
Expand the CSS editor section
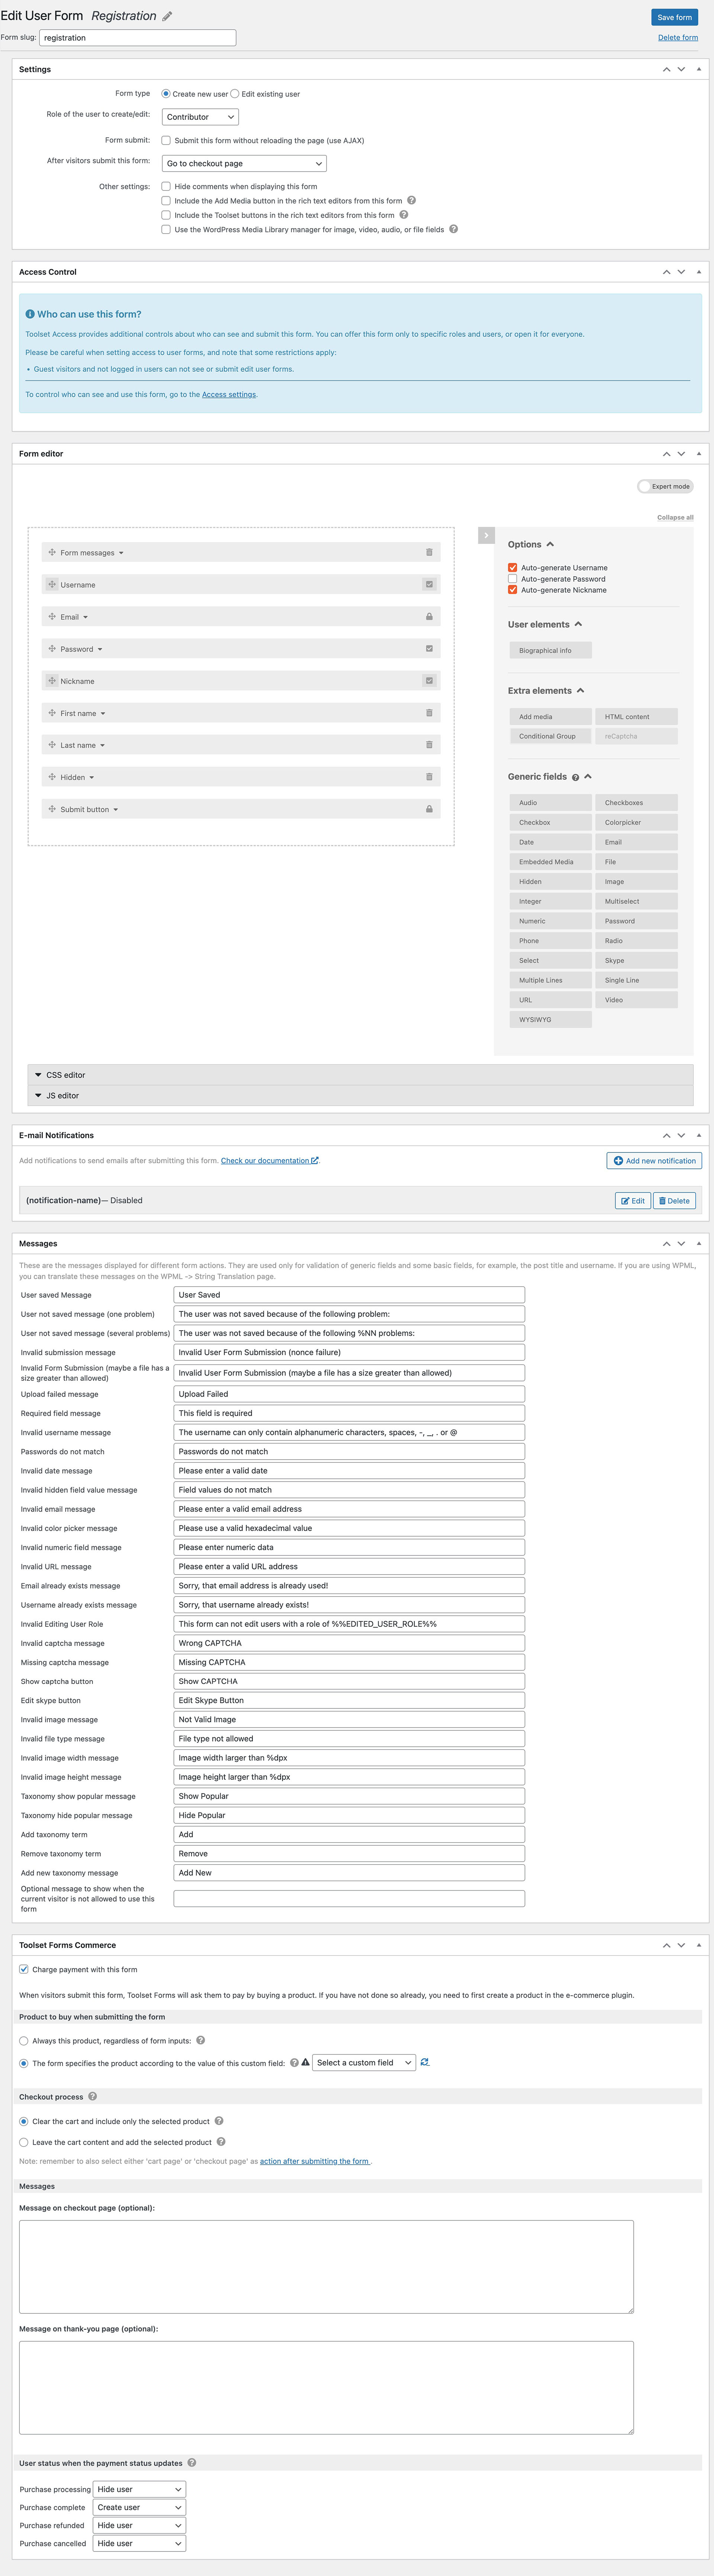click(360, 1075)
